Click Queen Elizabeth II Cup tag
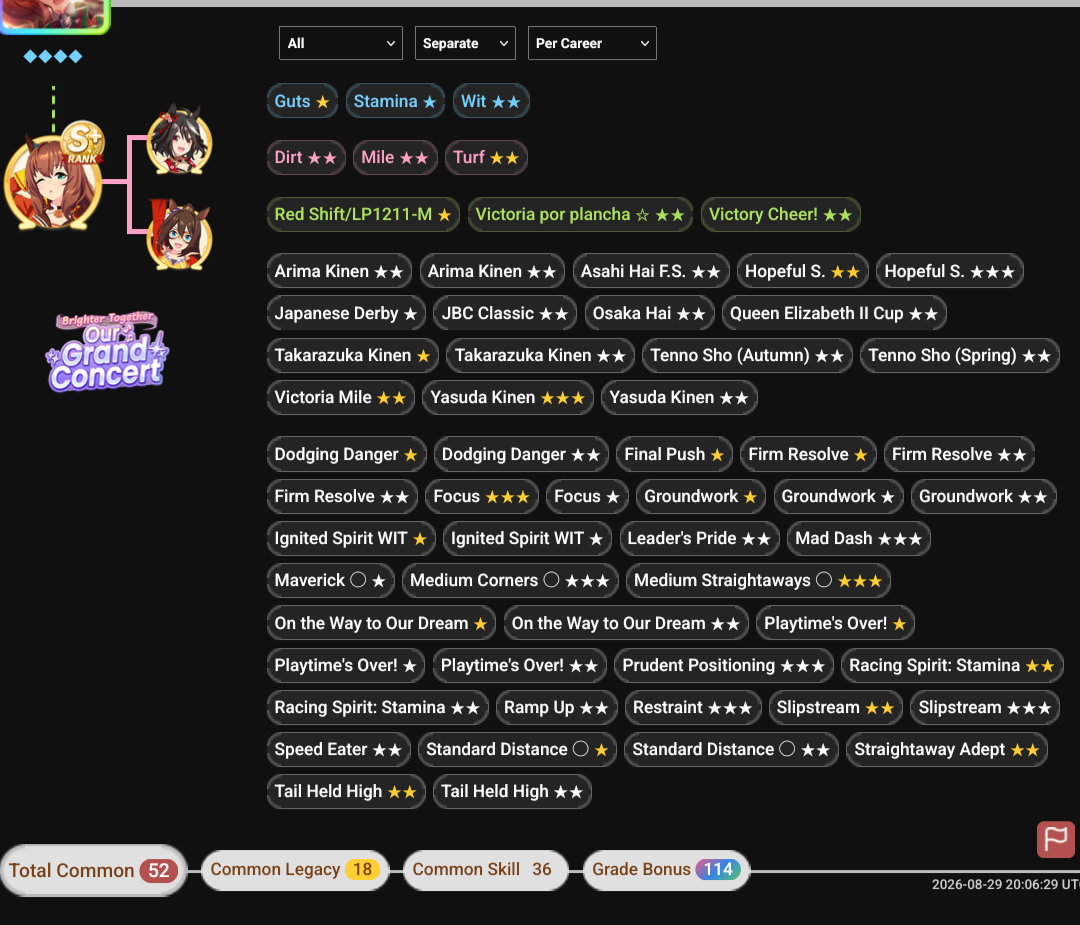Image resolution: width=1080 pixels, height=925 pixels. click(x=834, y=314)
